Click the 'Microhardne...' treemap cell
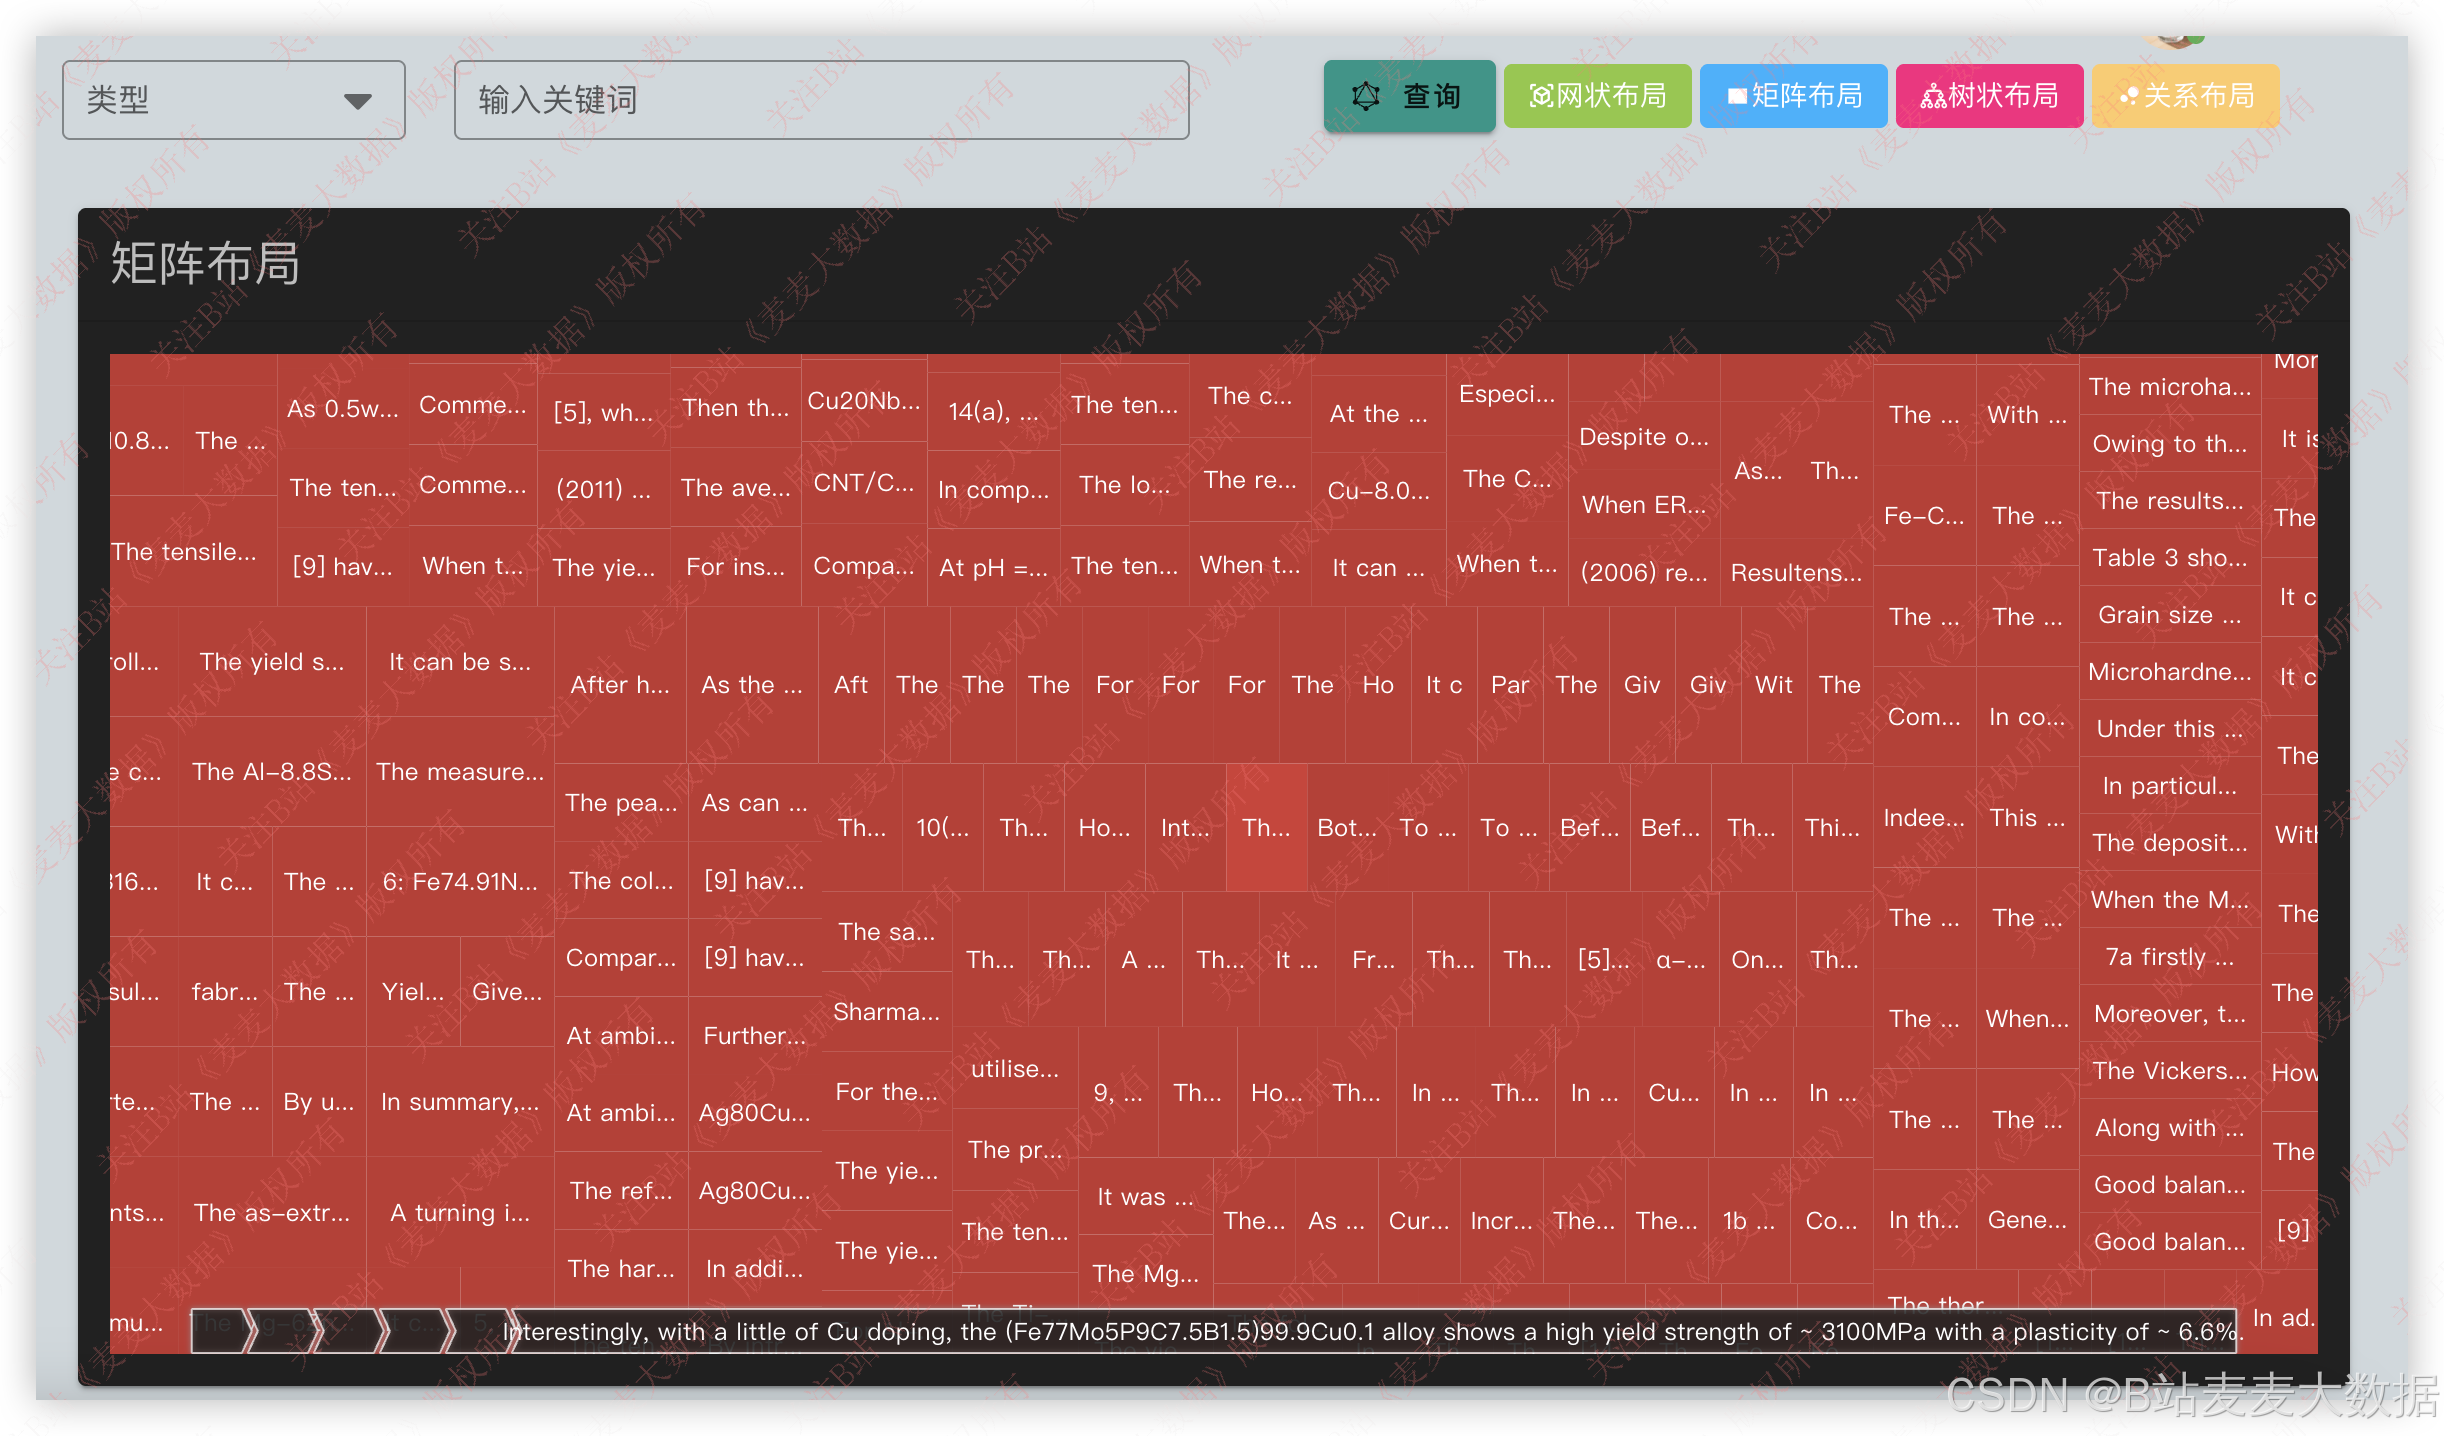Image resolution: width=2444 pixels, height=1436 pixels. click(x=2169, y=672)
